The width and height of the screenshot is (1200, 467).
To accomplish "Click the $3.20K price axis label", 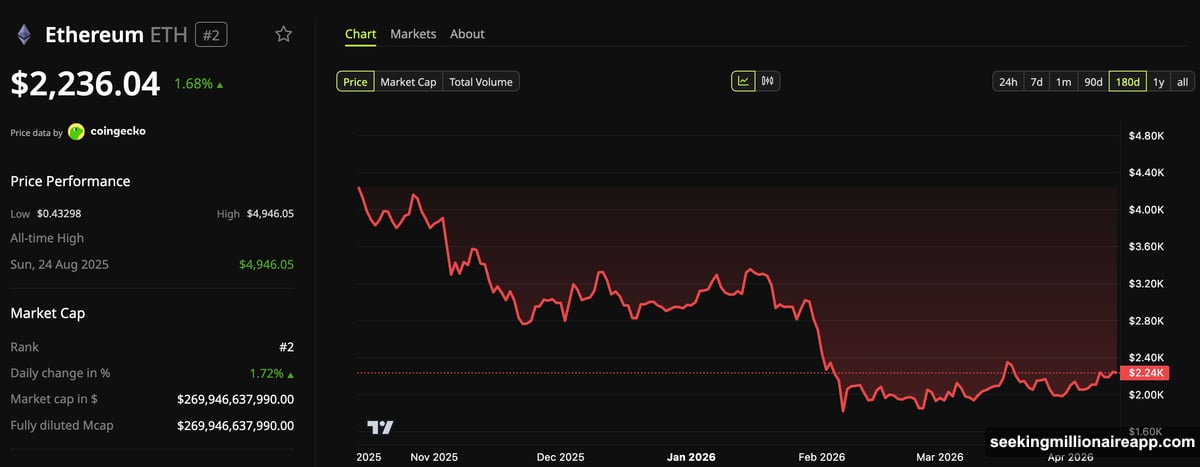I will click(x=1144, y=283).
